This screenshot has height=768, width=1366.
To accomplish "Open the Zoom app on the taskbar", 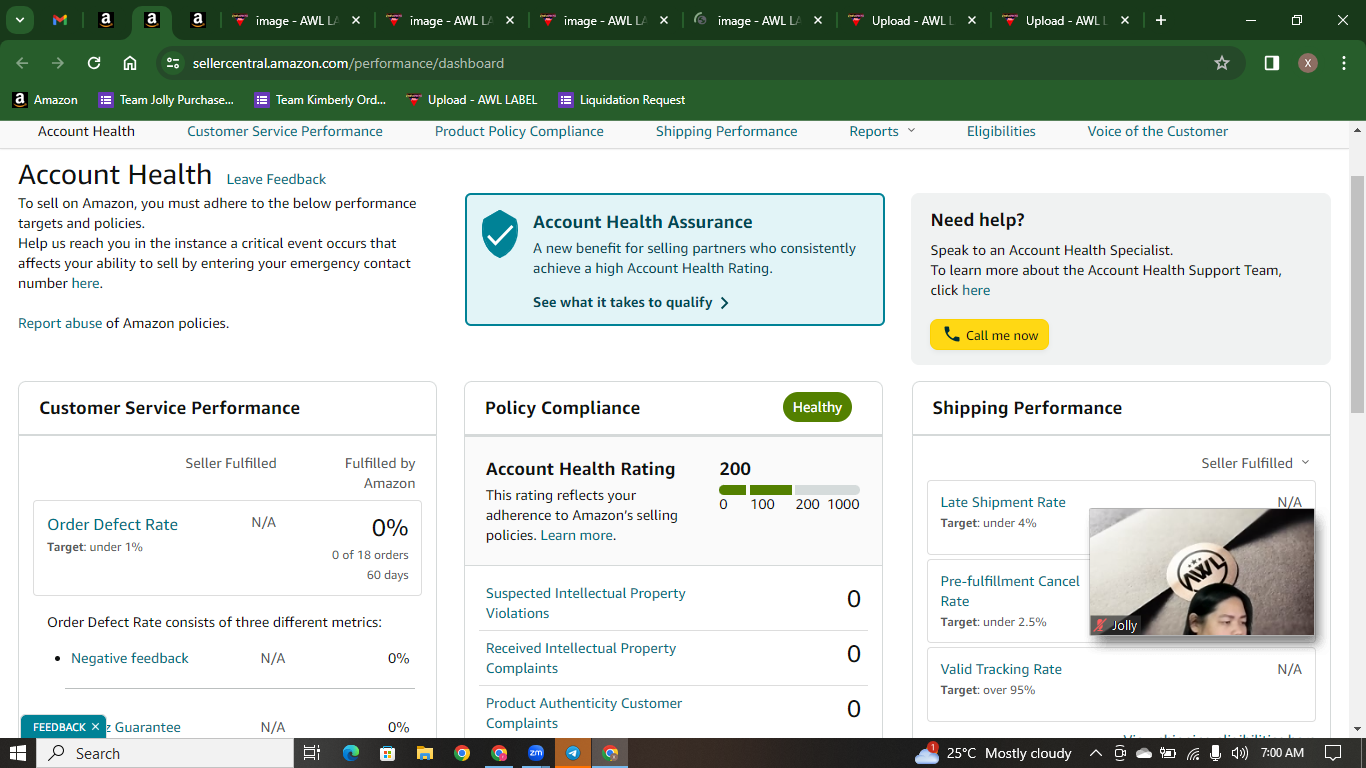I will (x=536, y=753).
